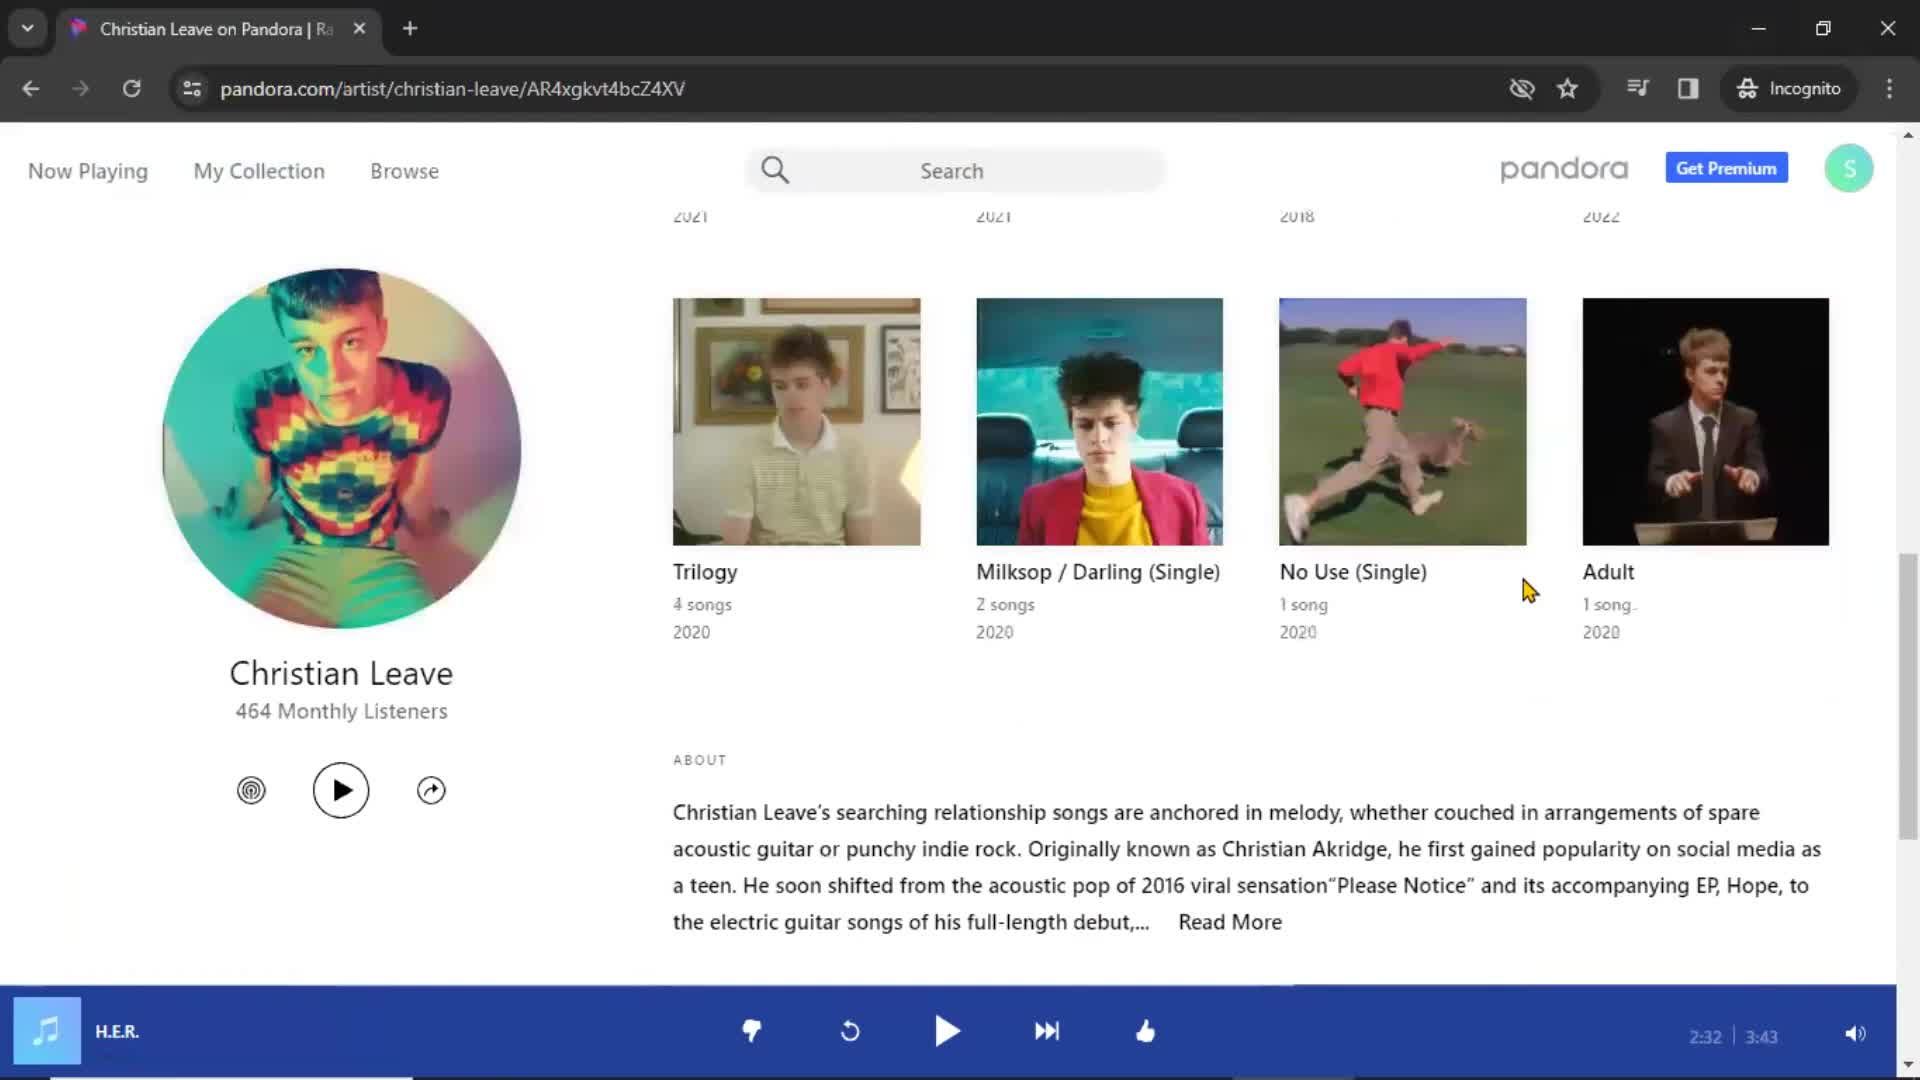Replay the current track
The height and width of the screenshot is (1080, 1920).
click(x=850, y=1031)
